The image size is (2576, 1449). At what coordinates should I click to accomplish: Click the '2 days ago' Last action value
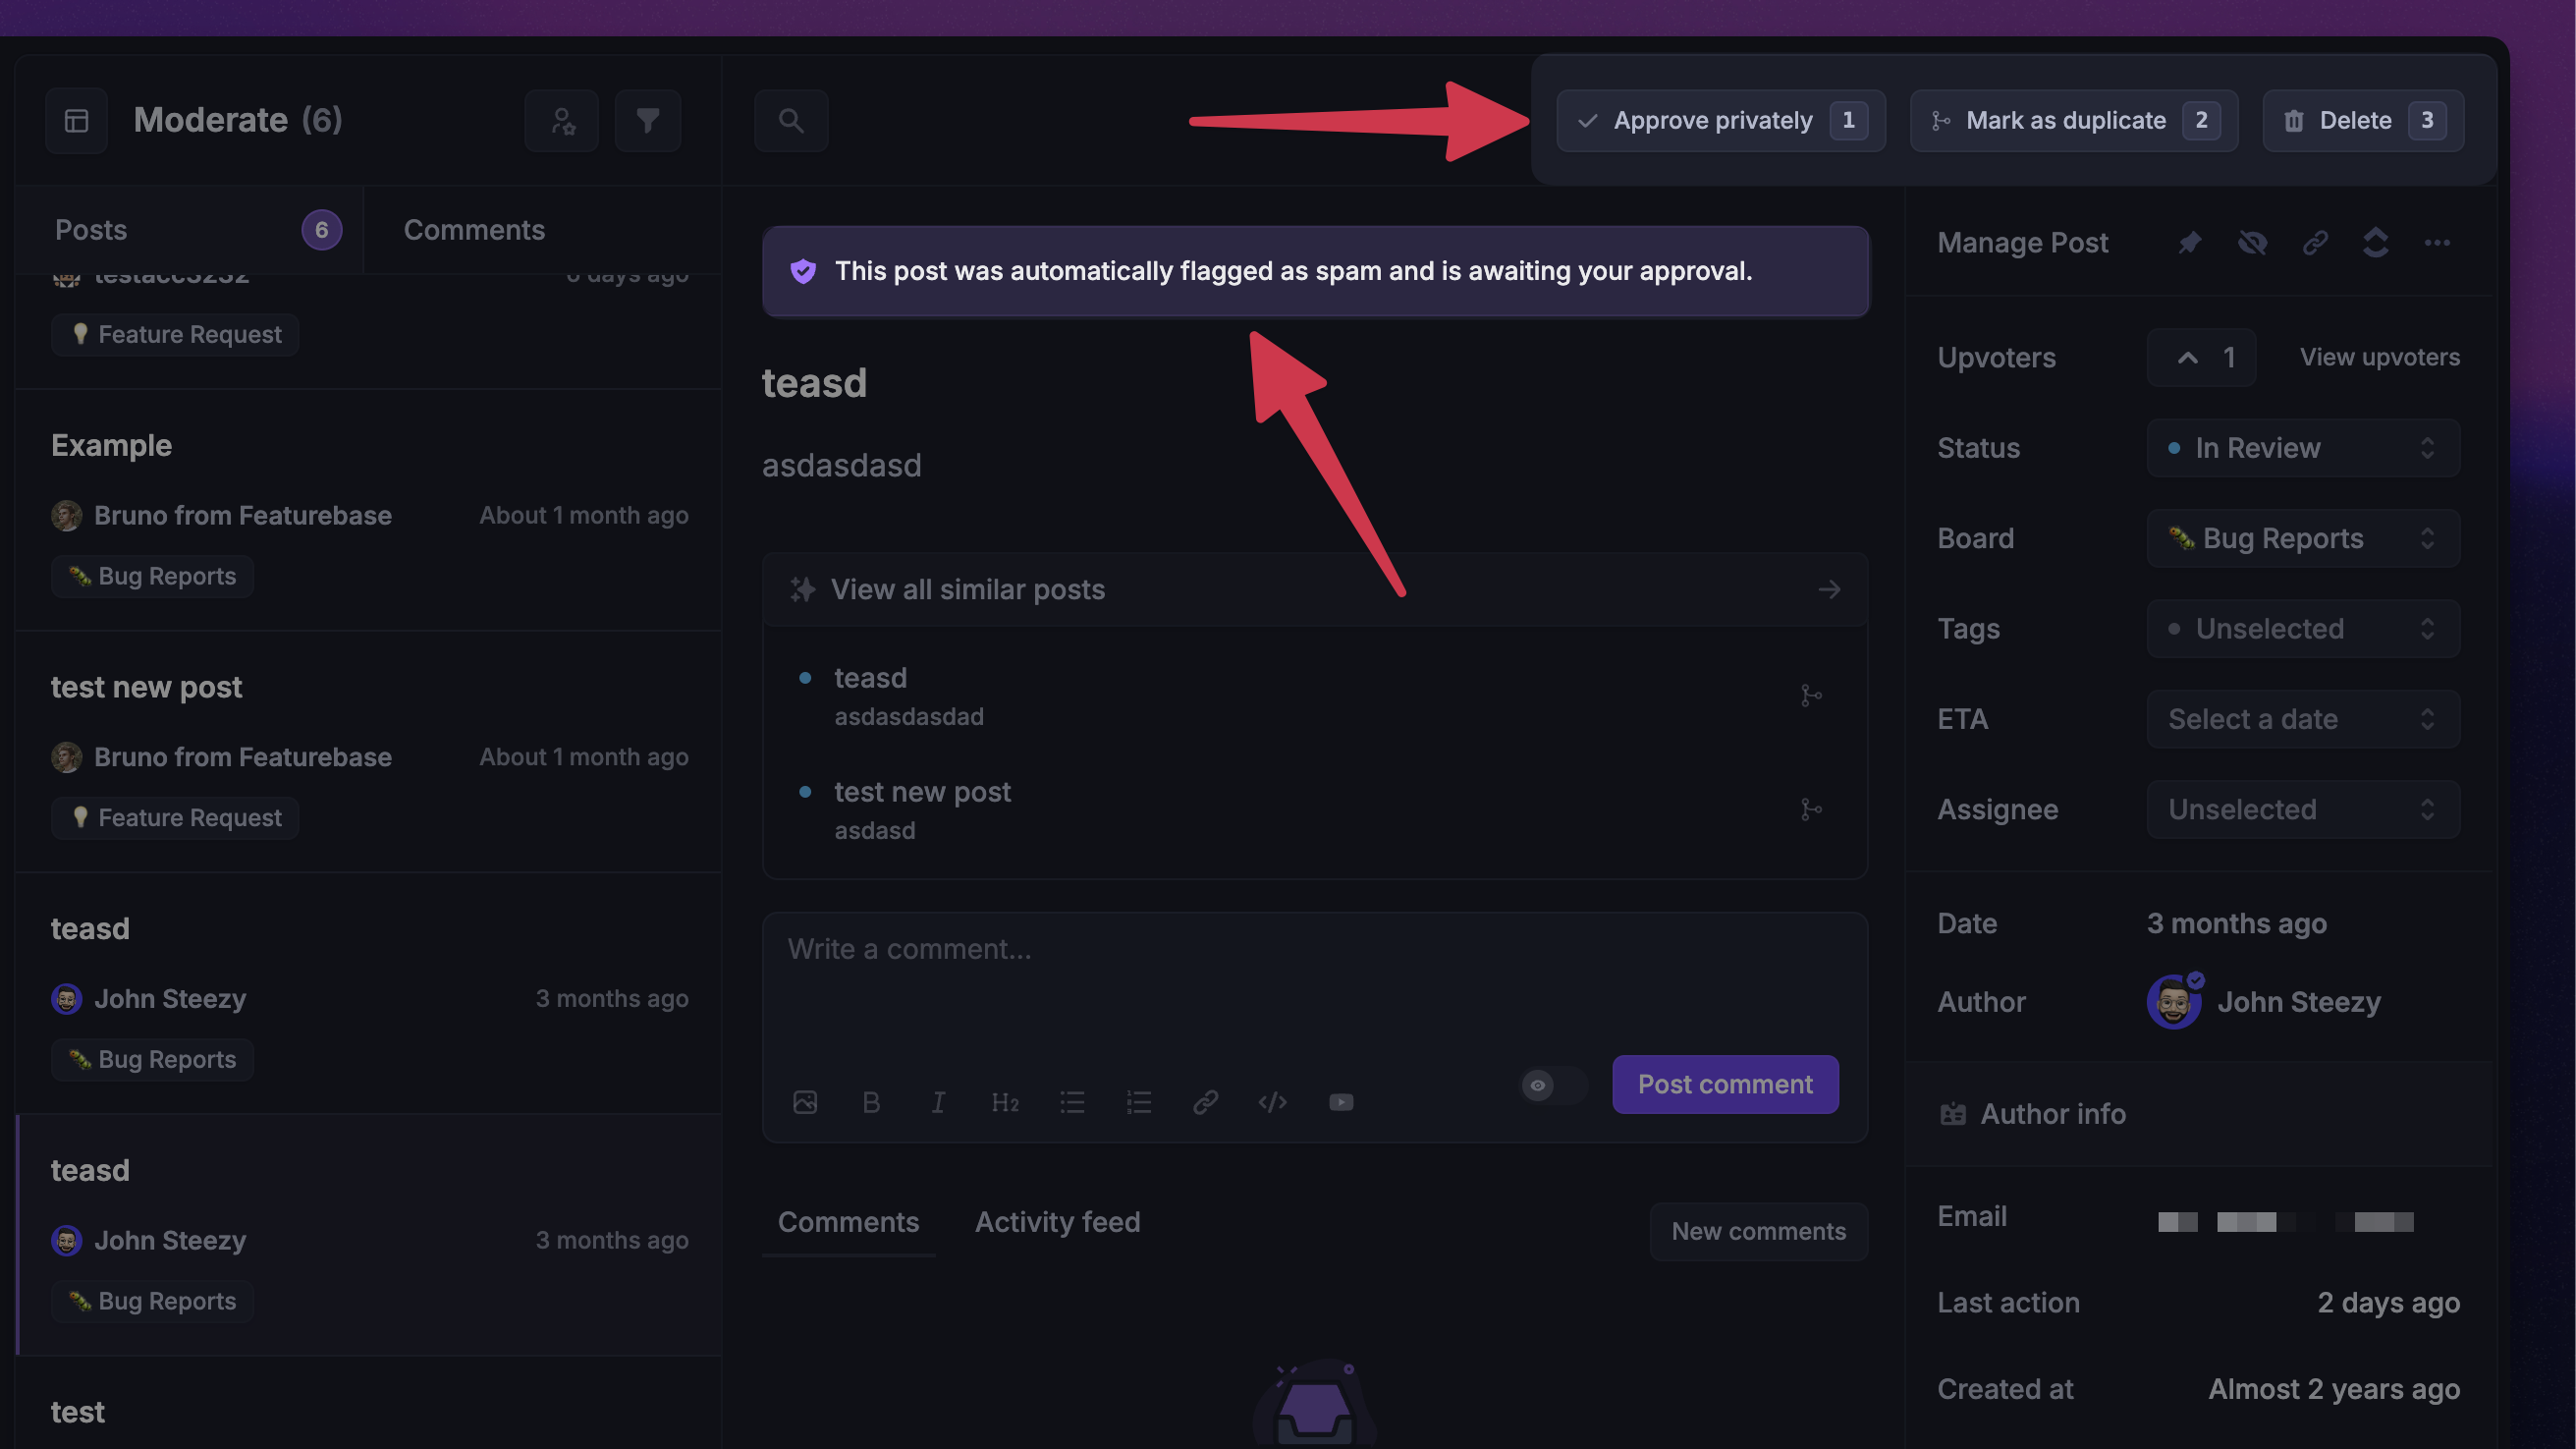[x=2388, y=1303]
